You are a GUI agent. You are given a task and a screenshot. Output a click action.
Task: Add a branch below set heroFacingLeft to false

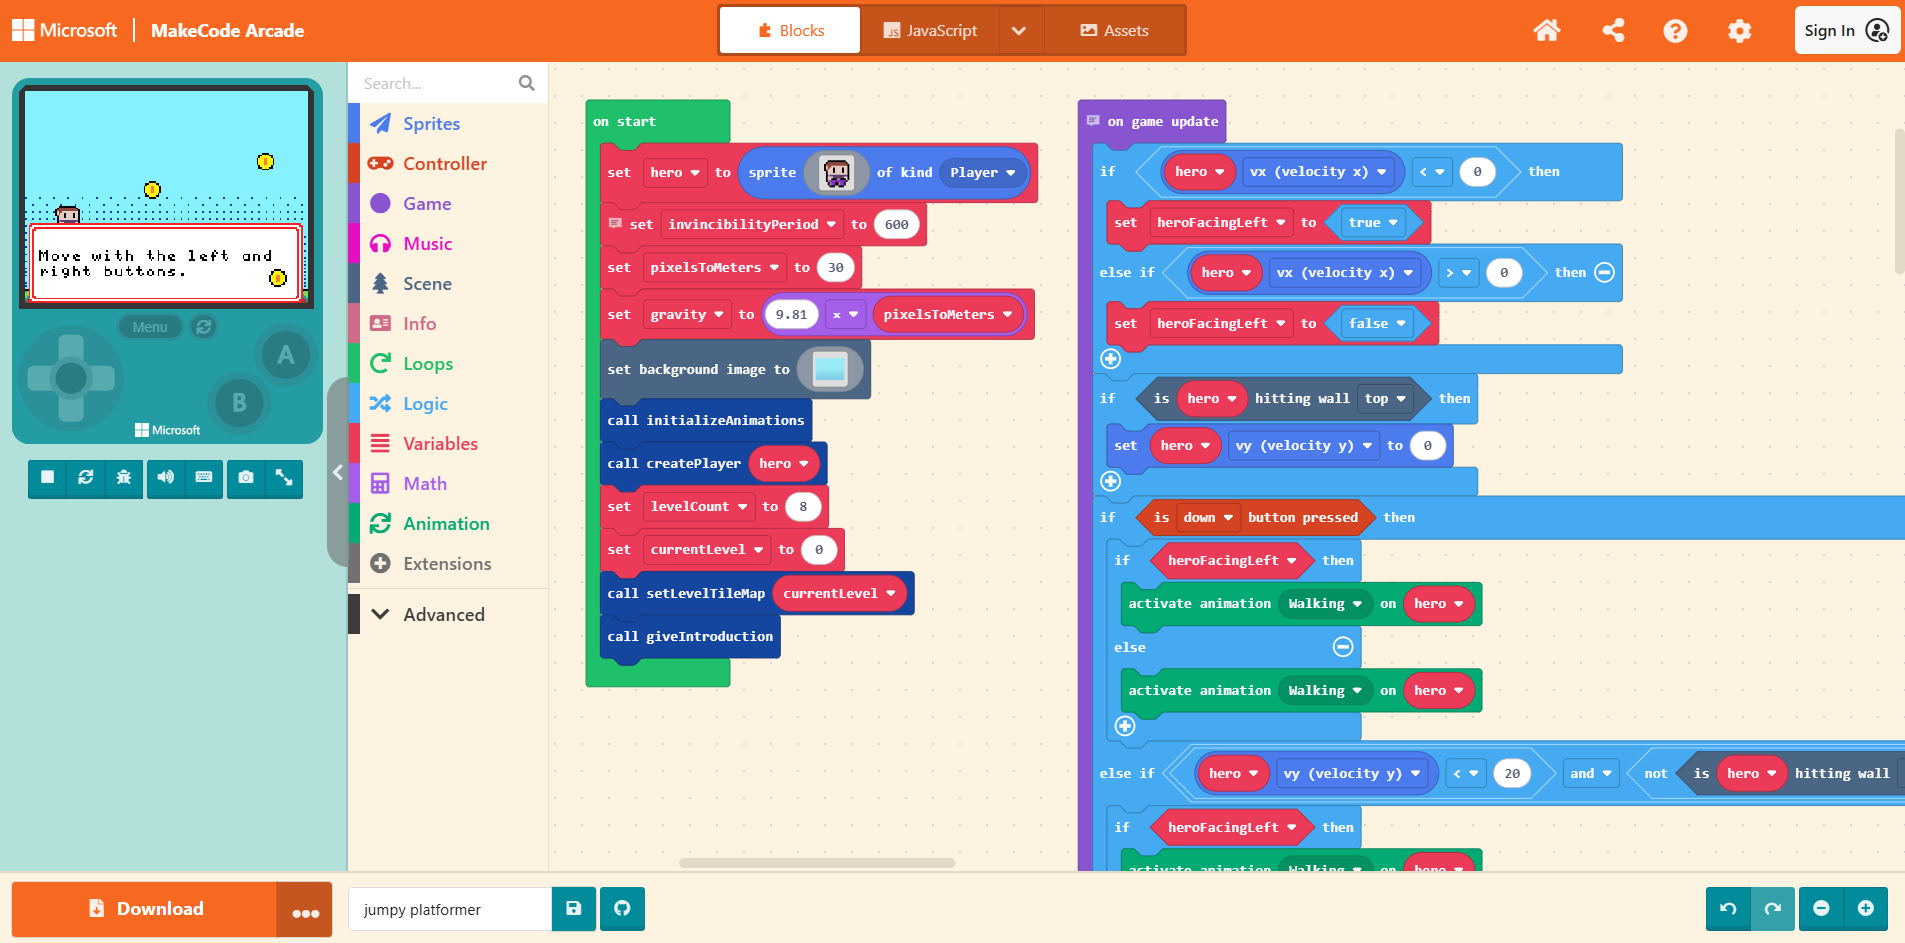pos(1111,359)
